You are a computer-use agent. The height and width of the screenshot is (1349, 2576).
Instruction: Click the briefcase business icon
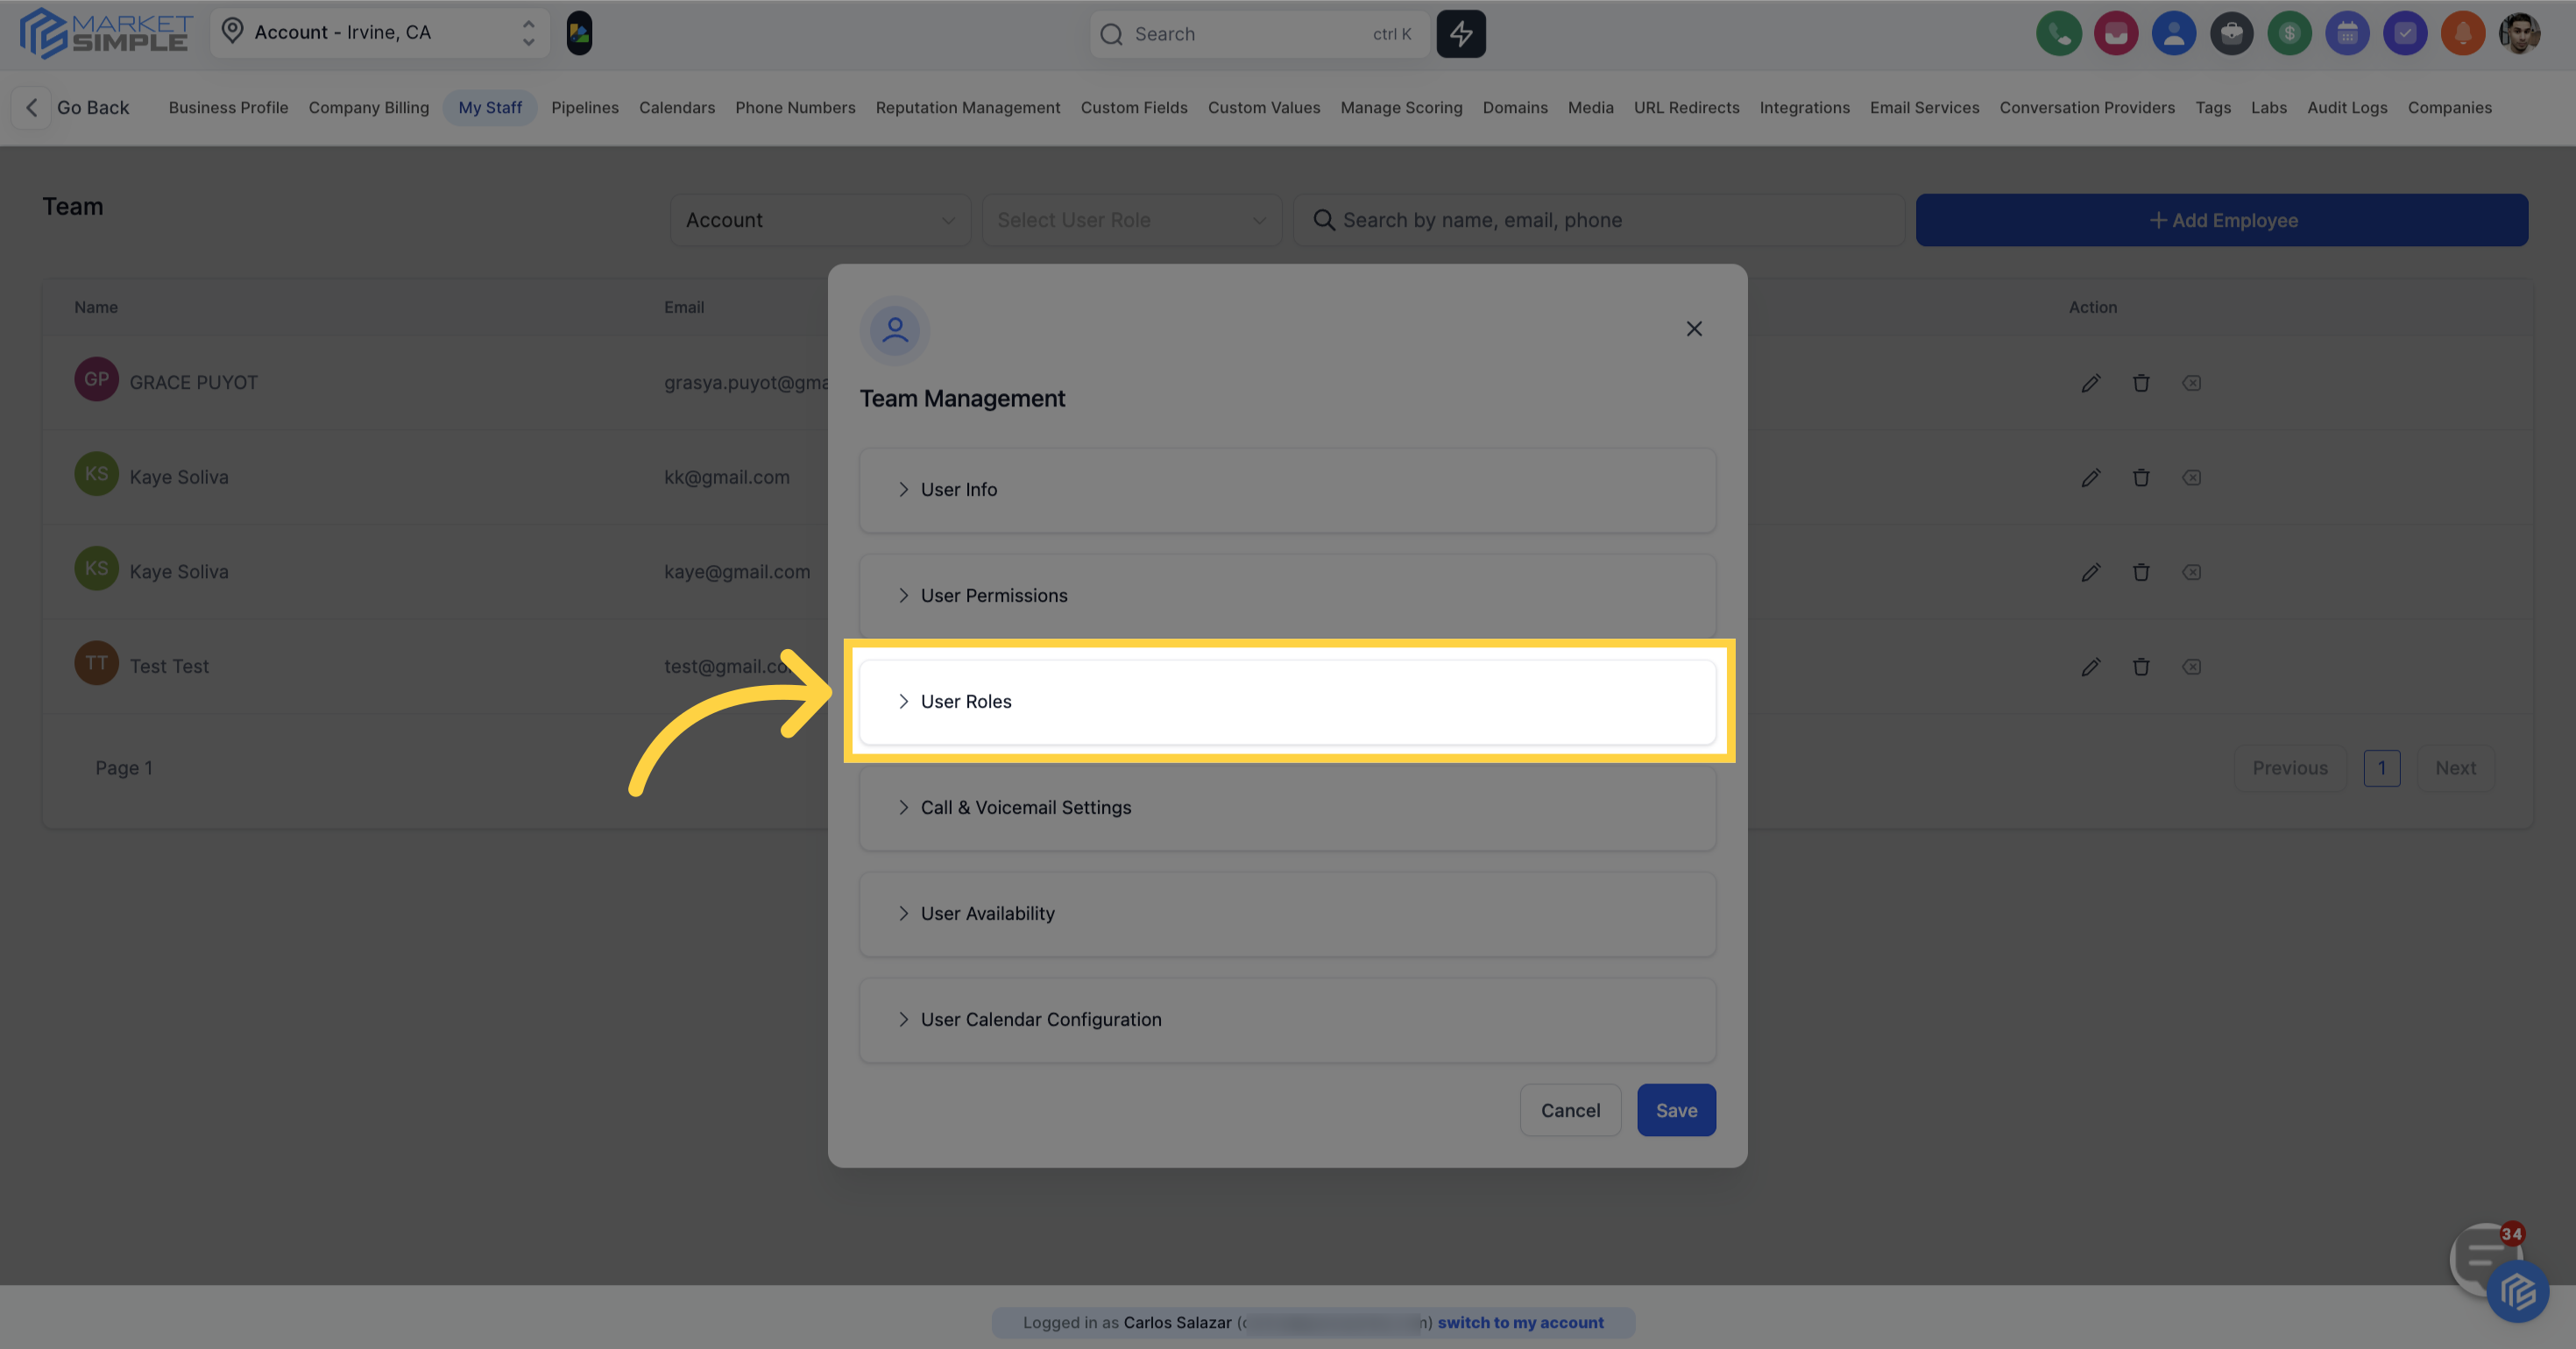[2232, 33]
